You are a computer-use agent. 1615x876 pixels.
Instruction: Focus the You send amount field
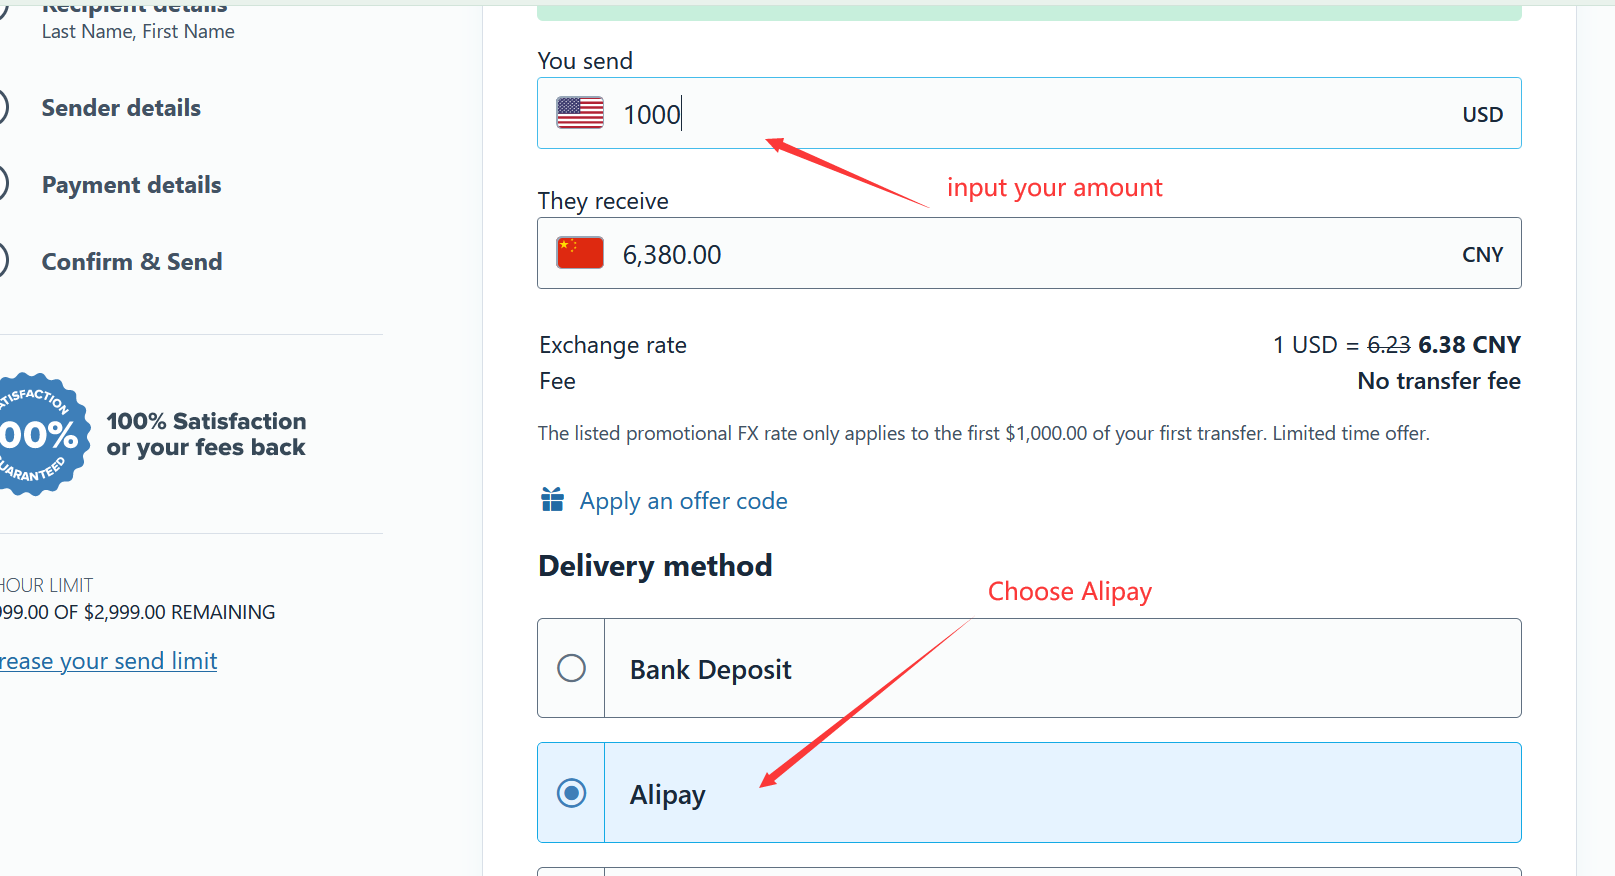[1029, 113]
